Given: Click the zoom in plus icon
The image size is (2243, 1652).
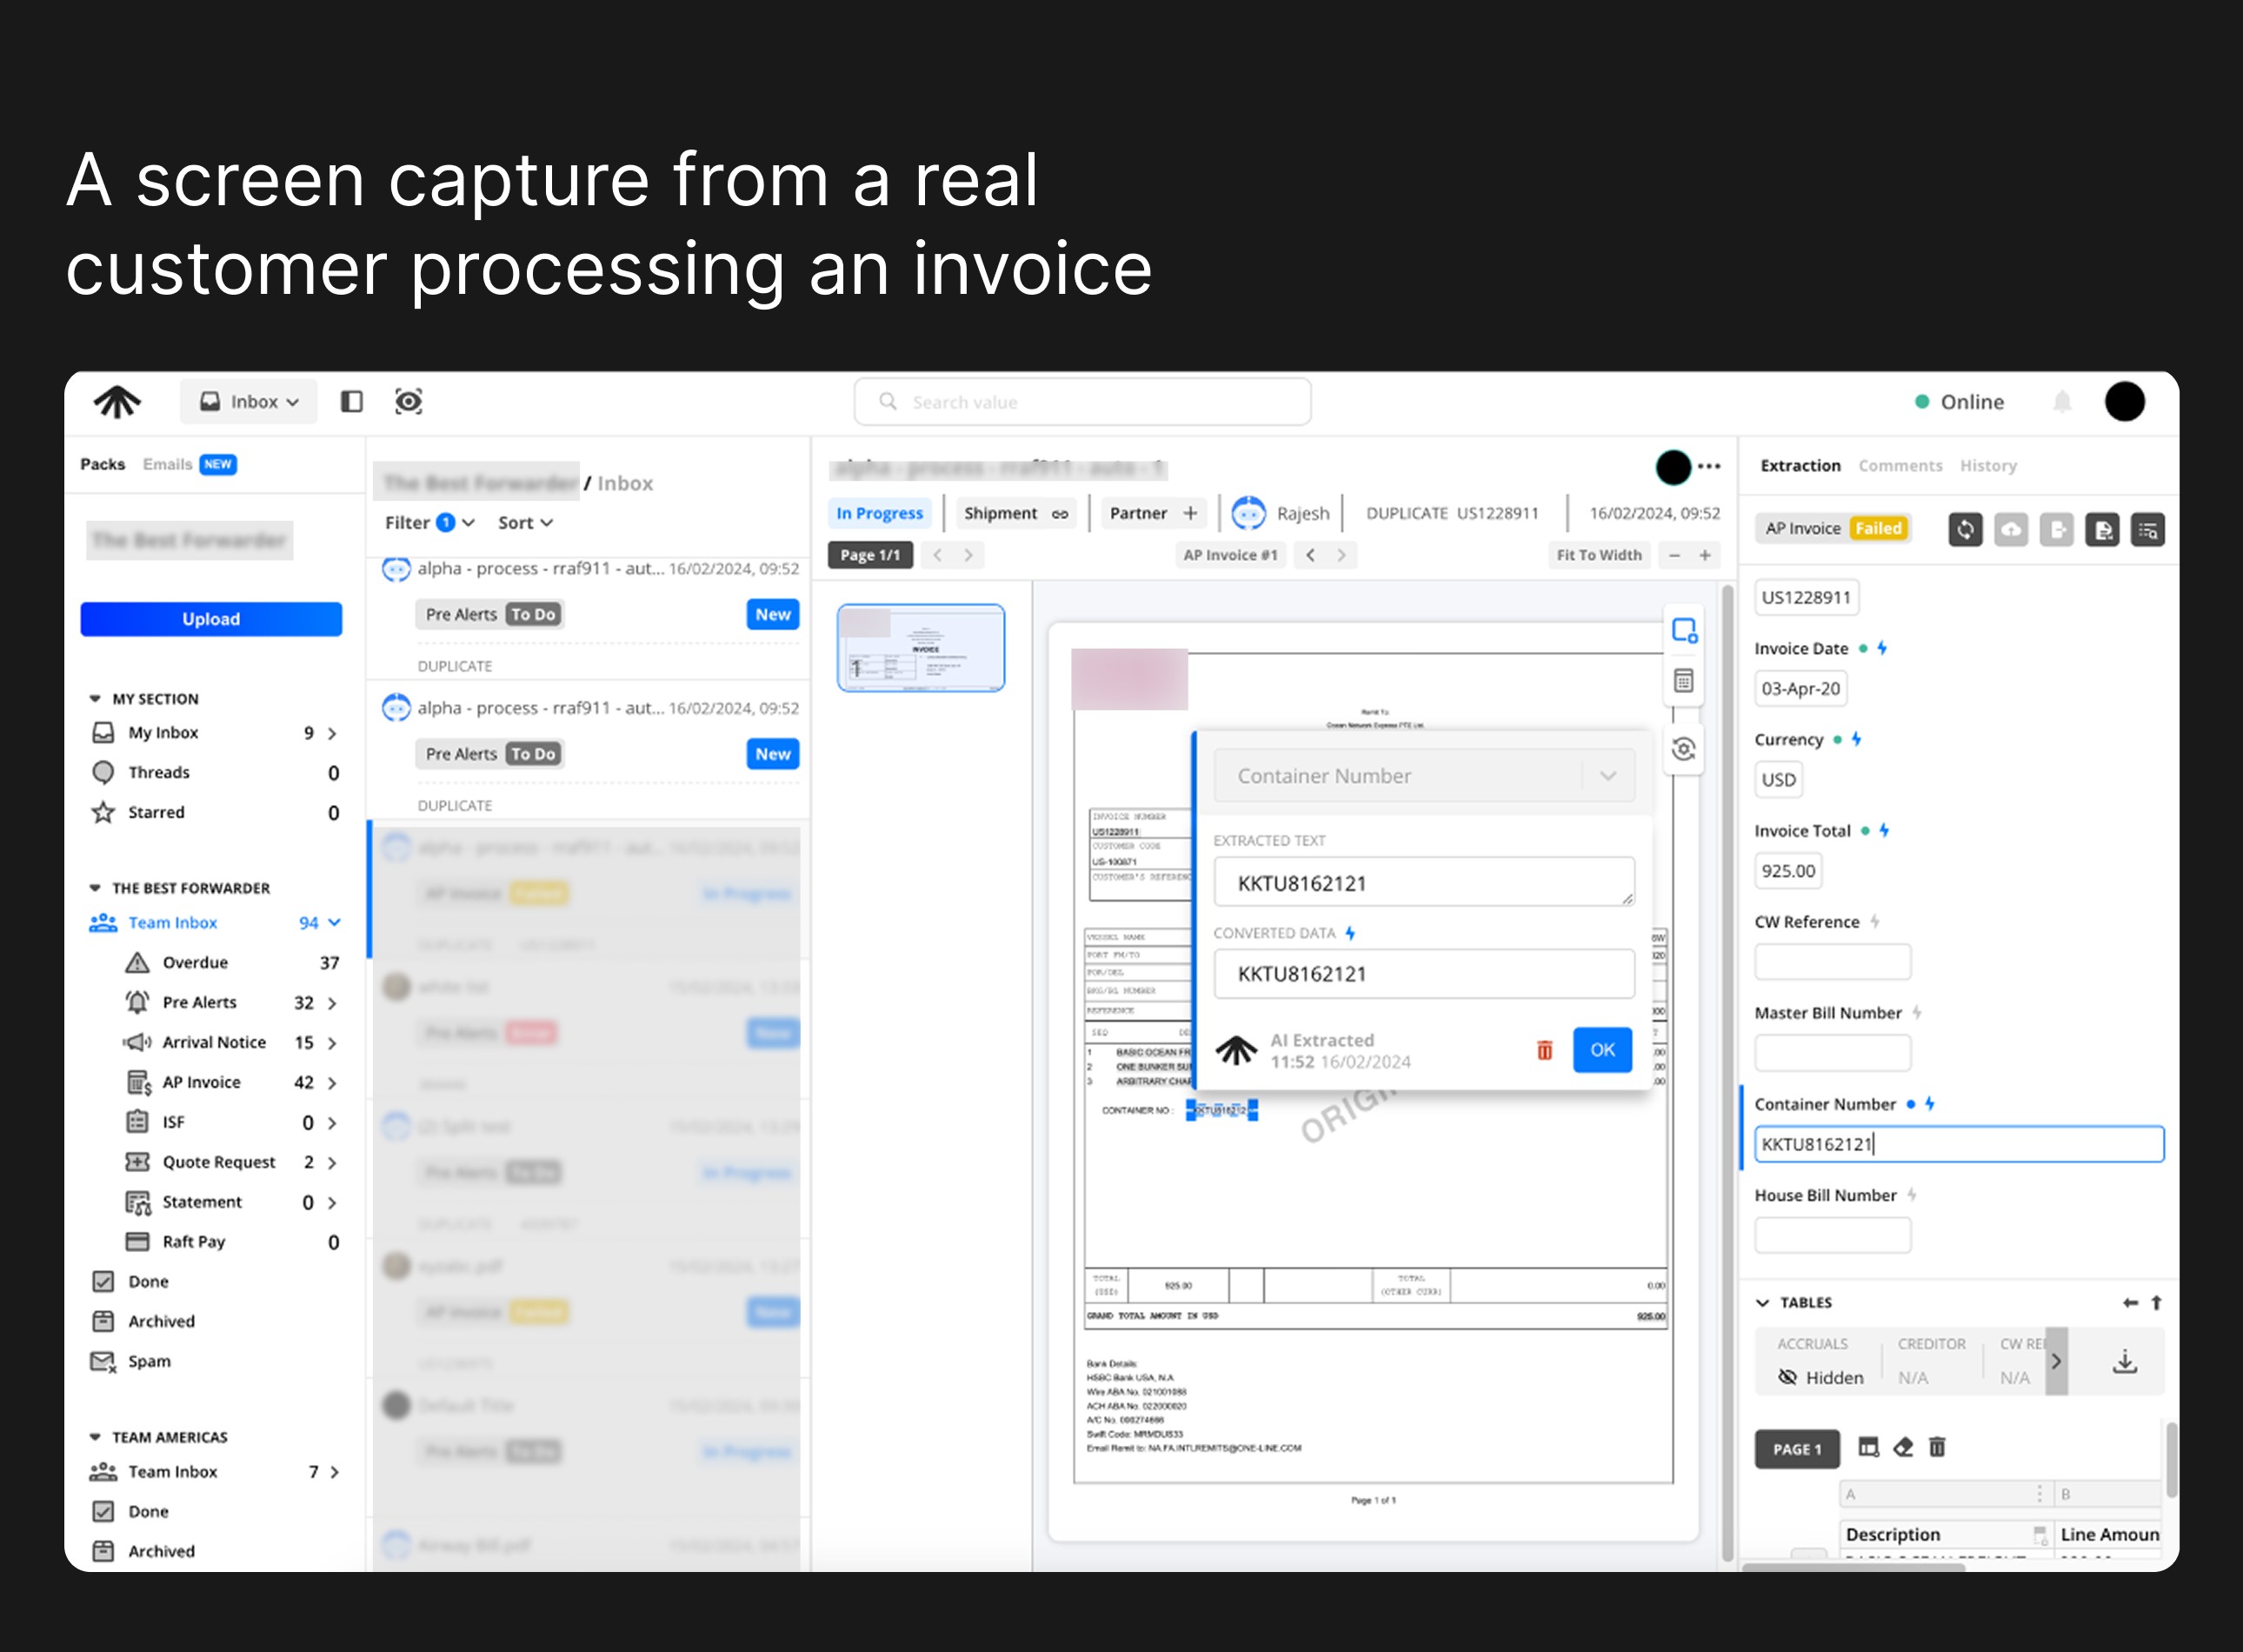Looking at the screenshot, I should (x=1705, y=555).
